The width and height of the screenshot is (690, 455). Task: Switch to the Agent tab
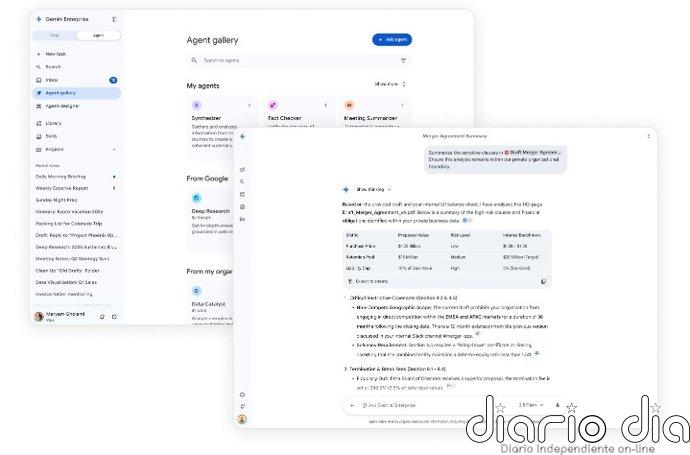coord(99,36)
